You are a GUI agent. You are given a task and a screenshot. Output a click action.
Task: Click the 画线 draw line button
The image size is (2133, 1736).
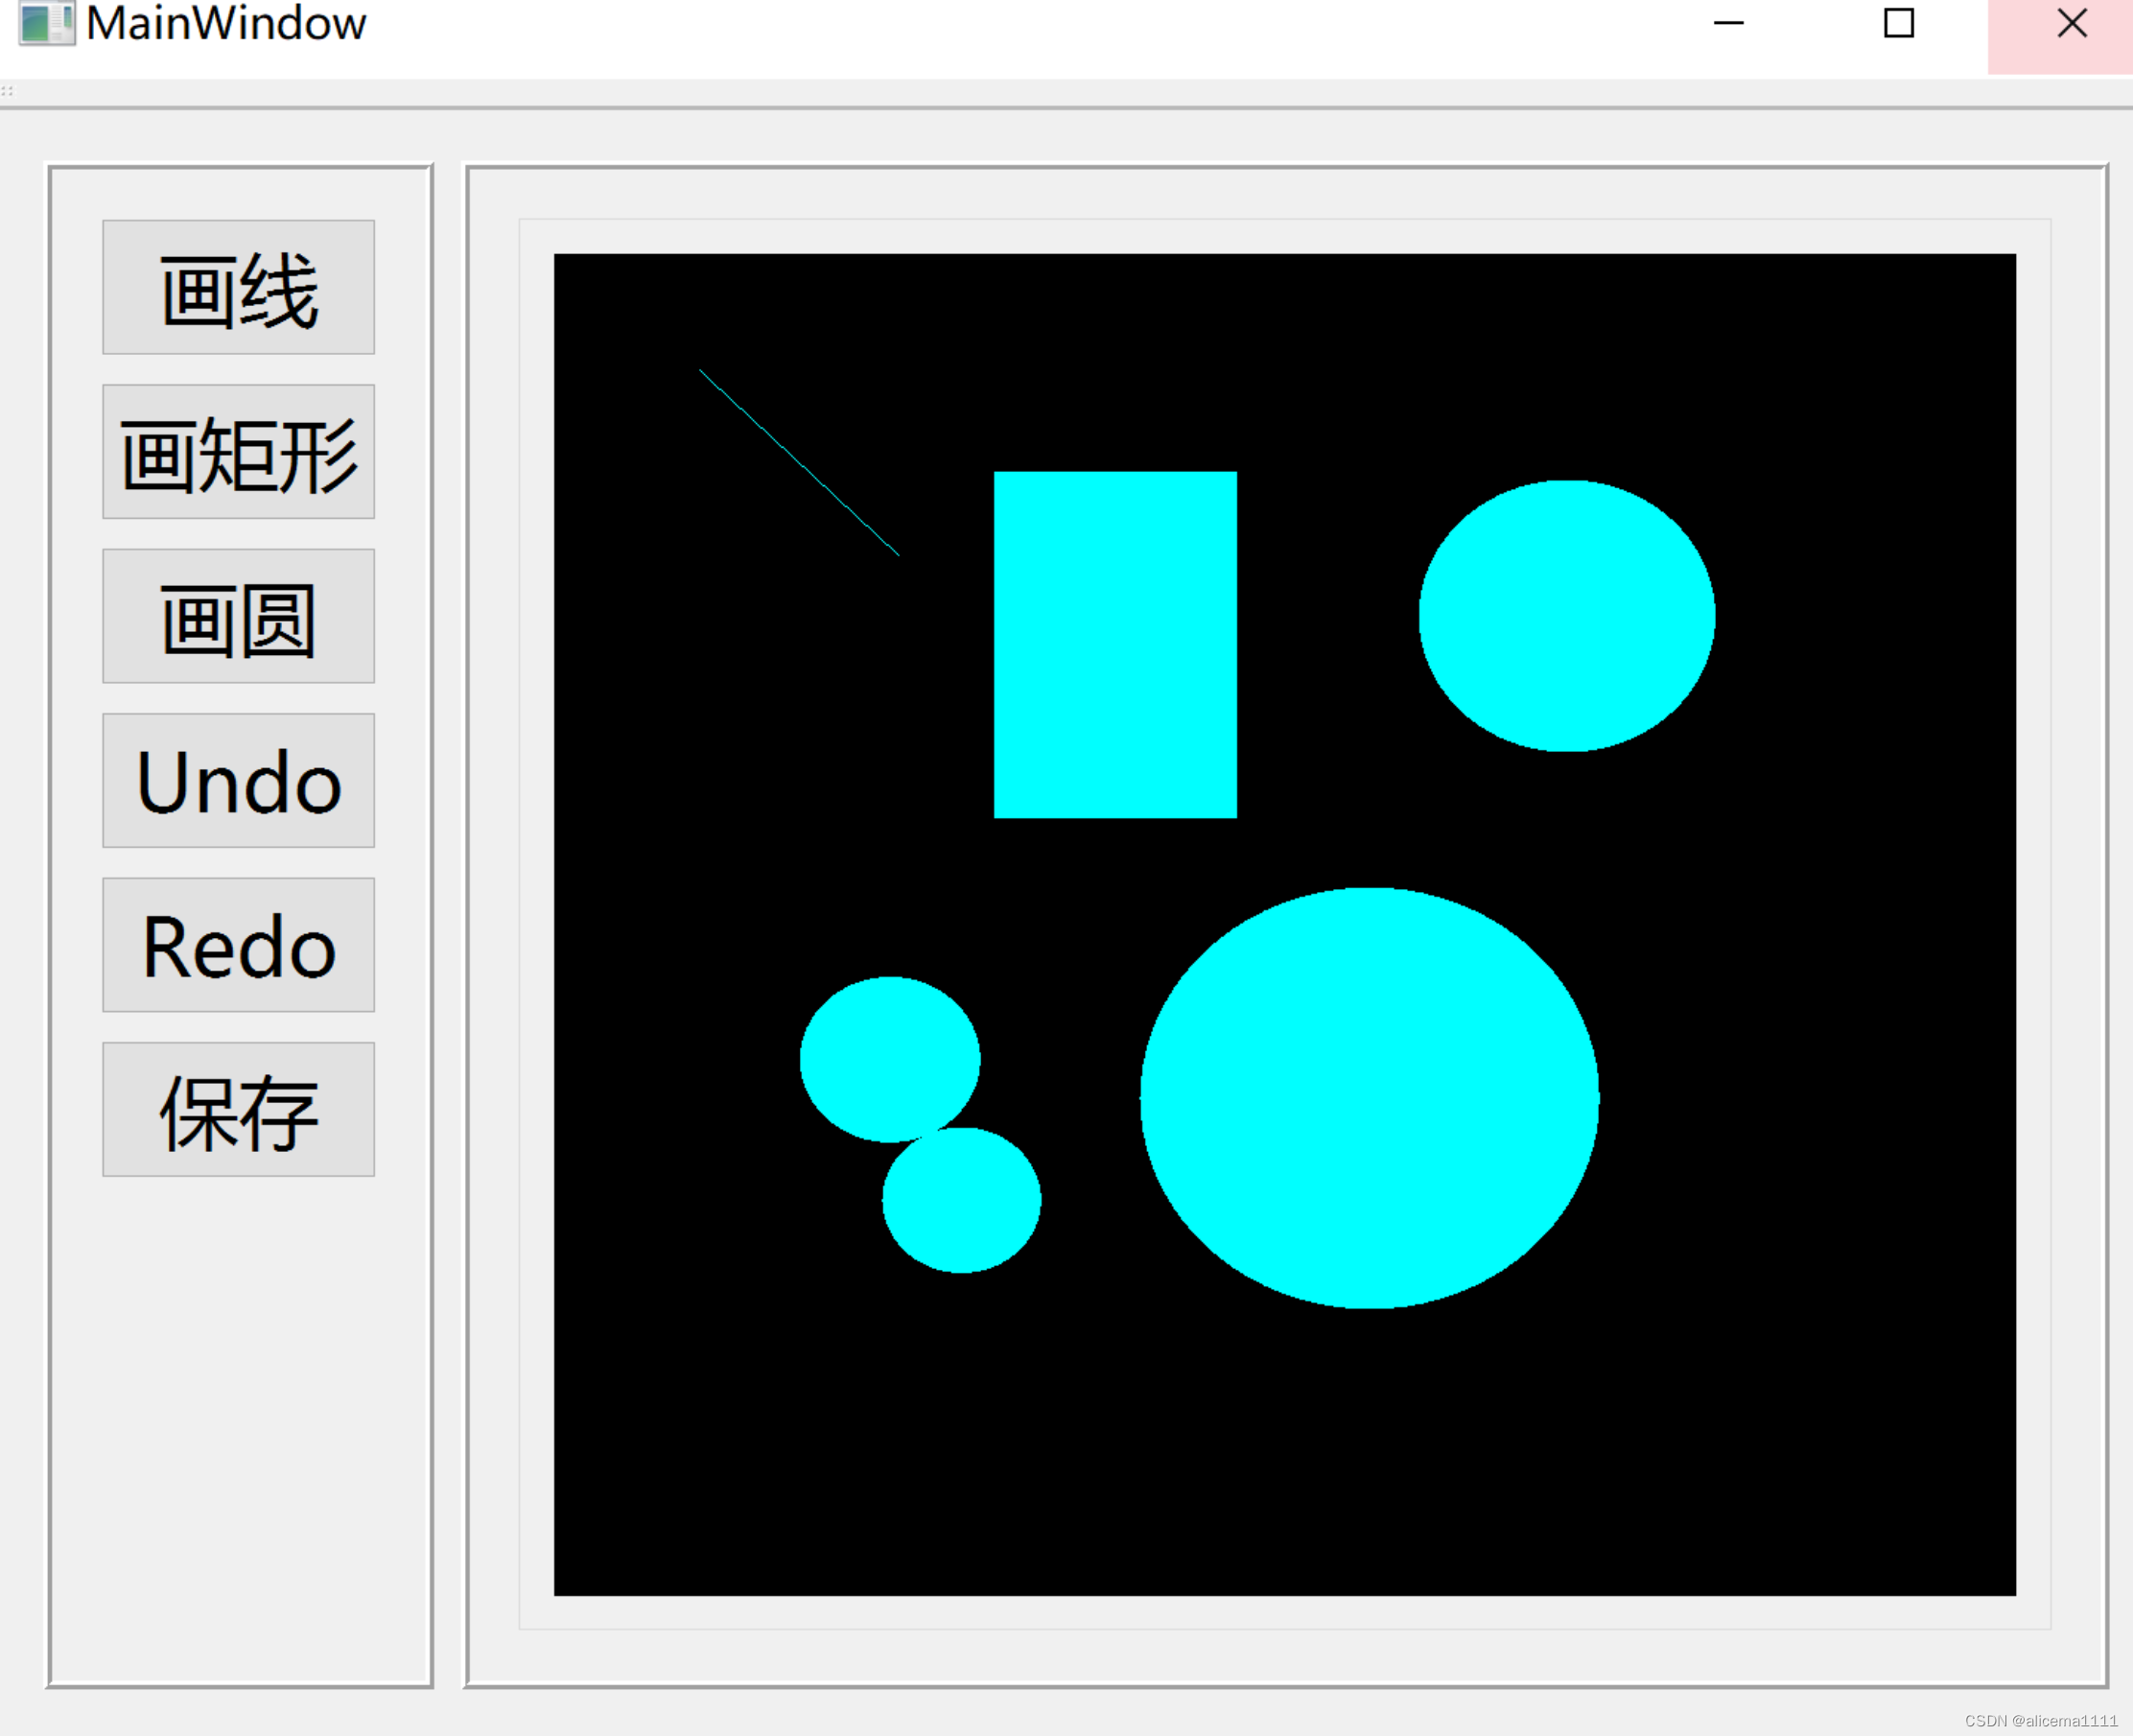pyautogui.click(x=238, y=287)
